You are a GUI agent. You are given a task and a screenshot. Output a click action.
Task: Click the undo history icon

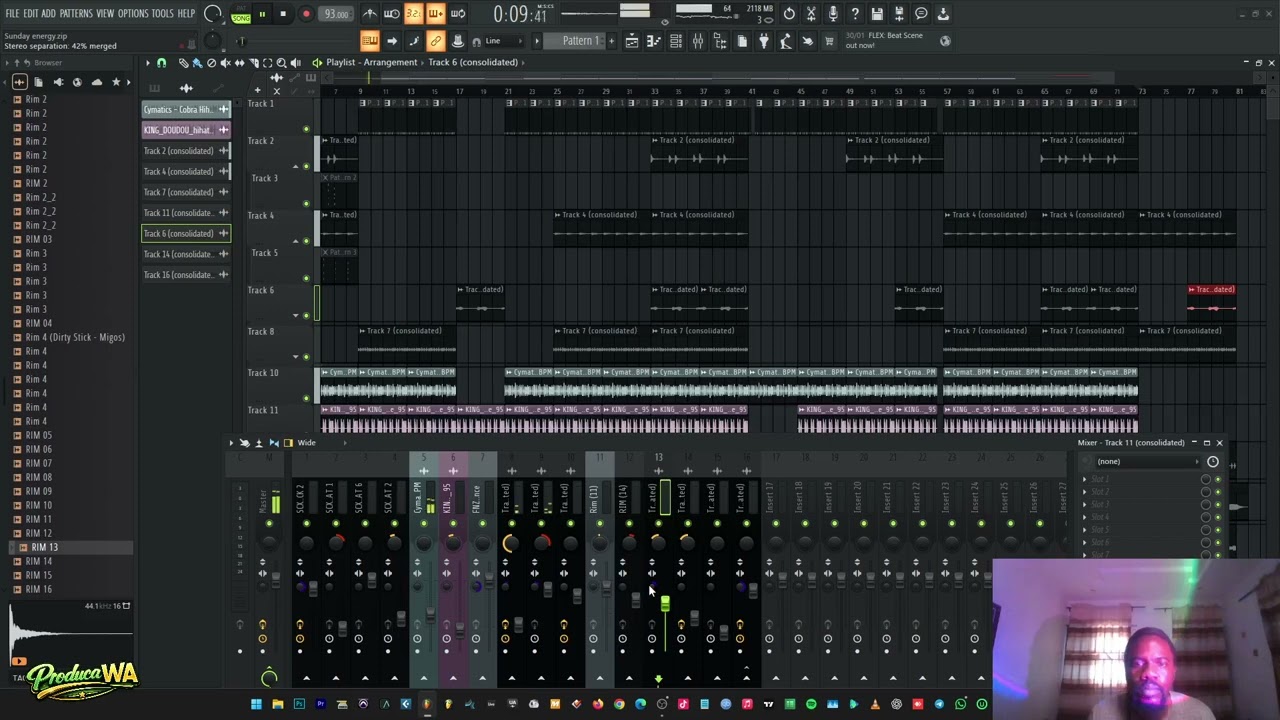point(789,14)
